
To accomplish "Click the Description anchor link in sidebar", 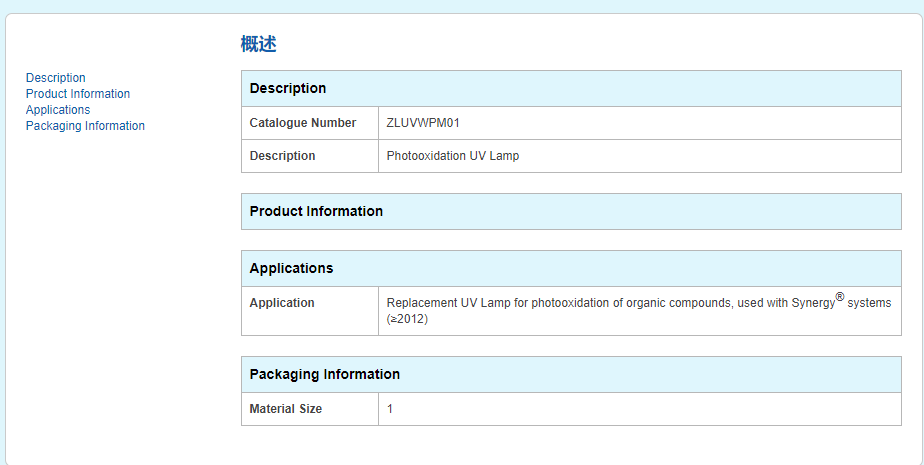I will [x=55, y=78].
